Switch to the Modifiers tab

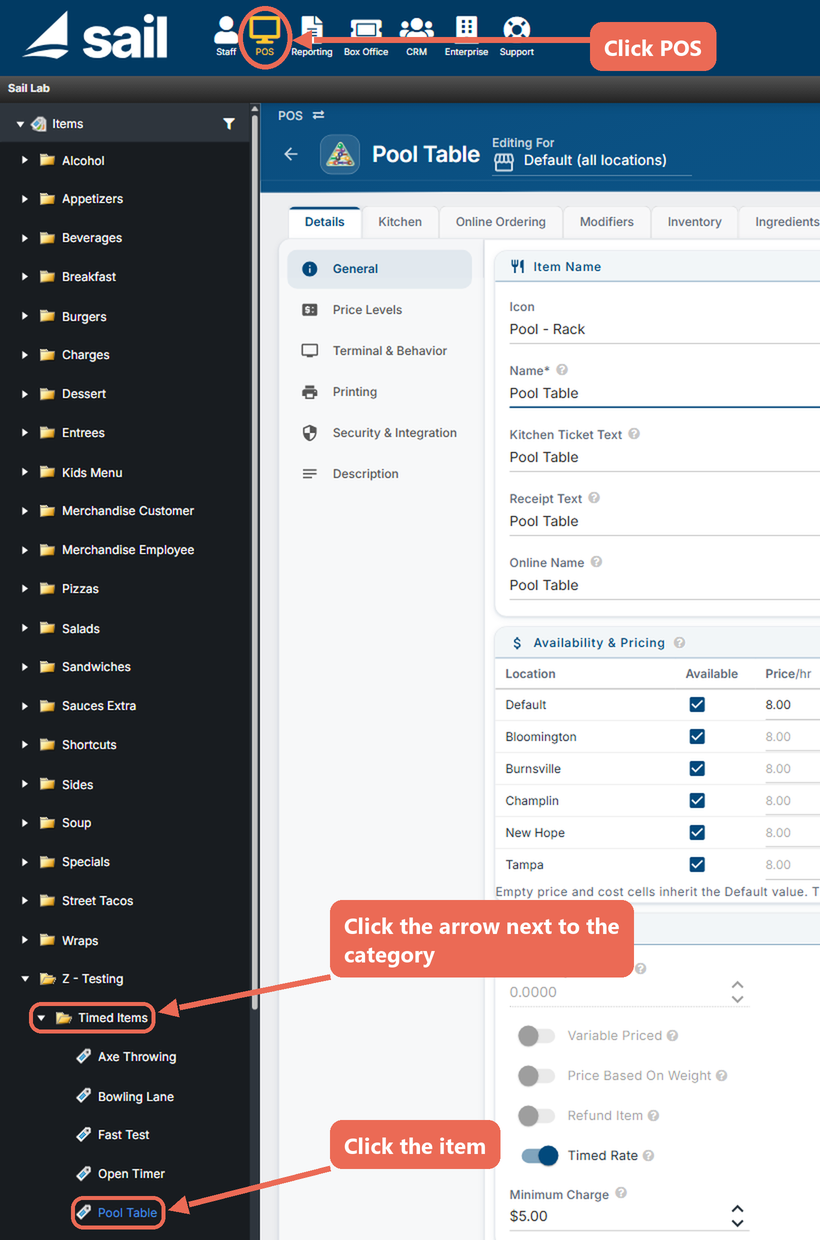coord(607,222)
